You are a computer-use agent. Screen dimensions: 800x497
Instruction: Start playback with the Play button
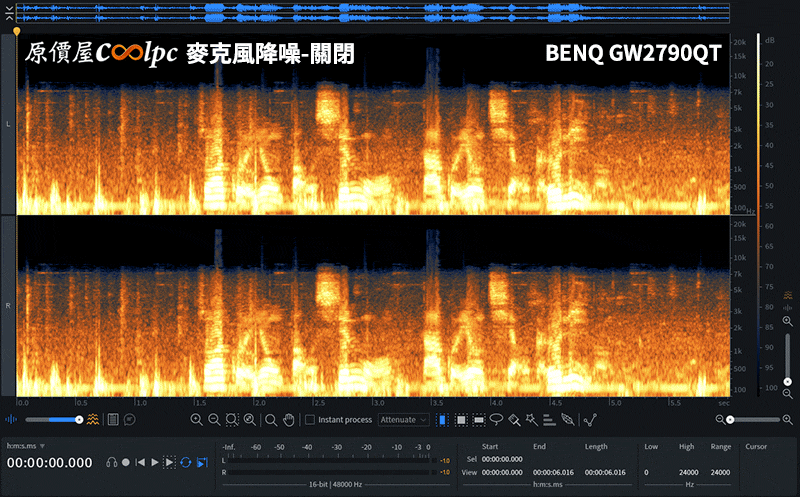155,462
